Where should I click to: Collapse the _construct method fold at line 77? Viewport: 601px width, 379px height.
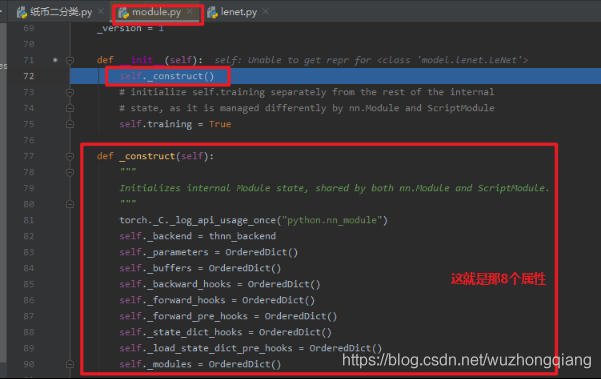[70, 156]
